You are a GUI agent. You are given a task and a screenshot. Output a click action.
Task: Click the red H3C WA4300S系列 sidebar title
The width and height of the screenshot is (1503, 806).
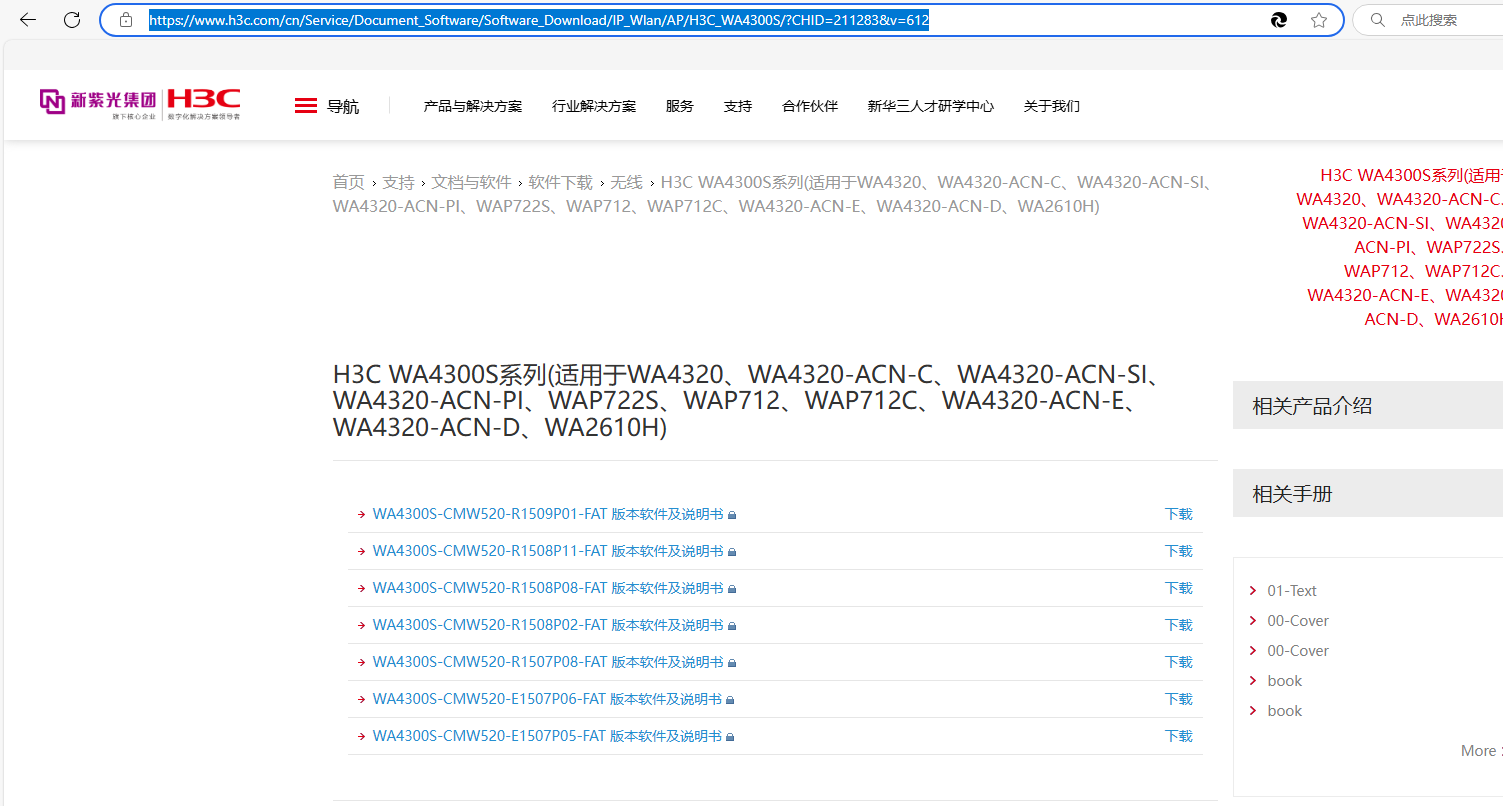pos(1400,247)
